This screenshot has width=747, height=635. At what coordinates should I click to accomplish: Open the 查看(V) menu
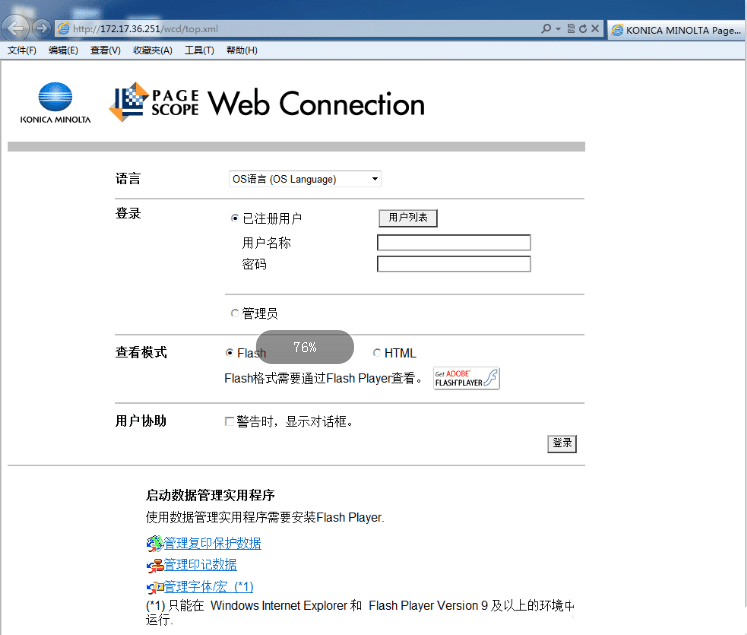click(105, 50)
